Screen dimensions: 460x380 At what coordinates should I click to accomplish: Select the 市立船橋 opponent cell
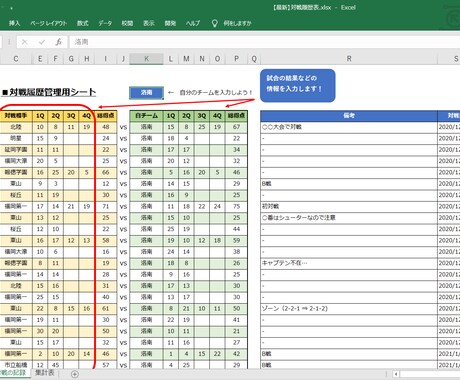click(16, 365)
